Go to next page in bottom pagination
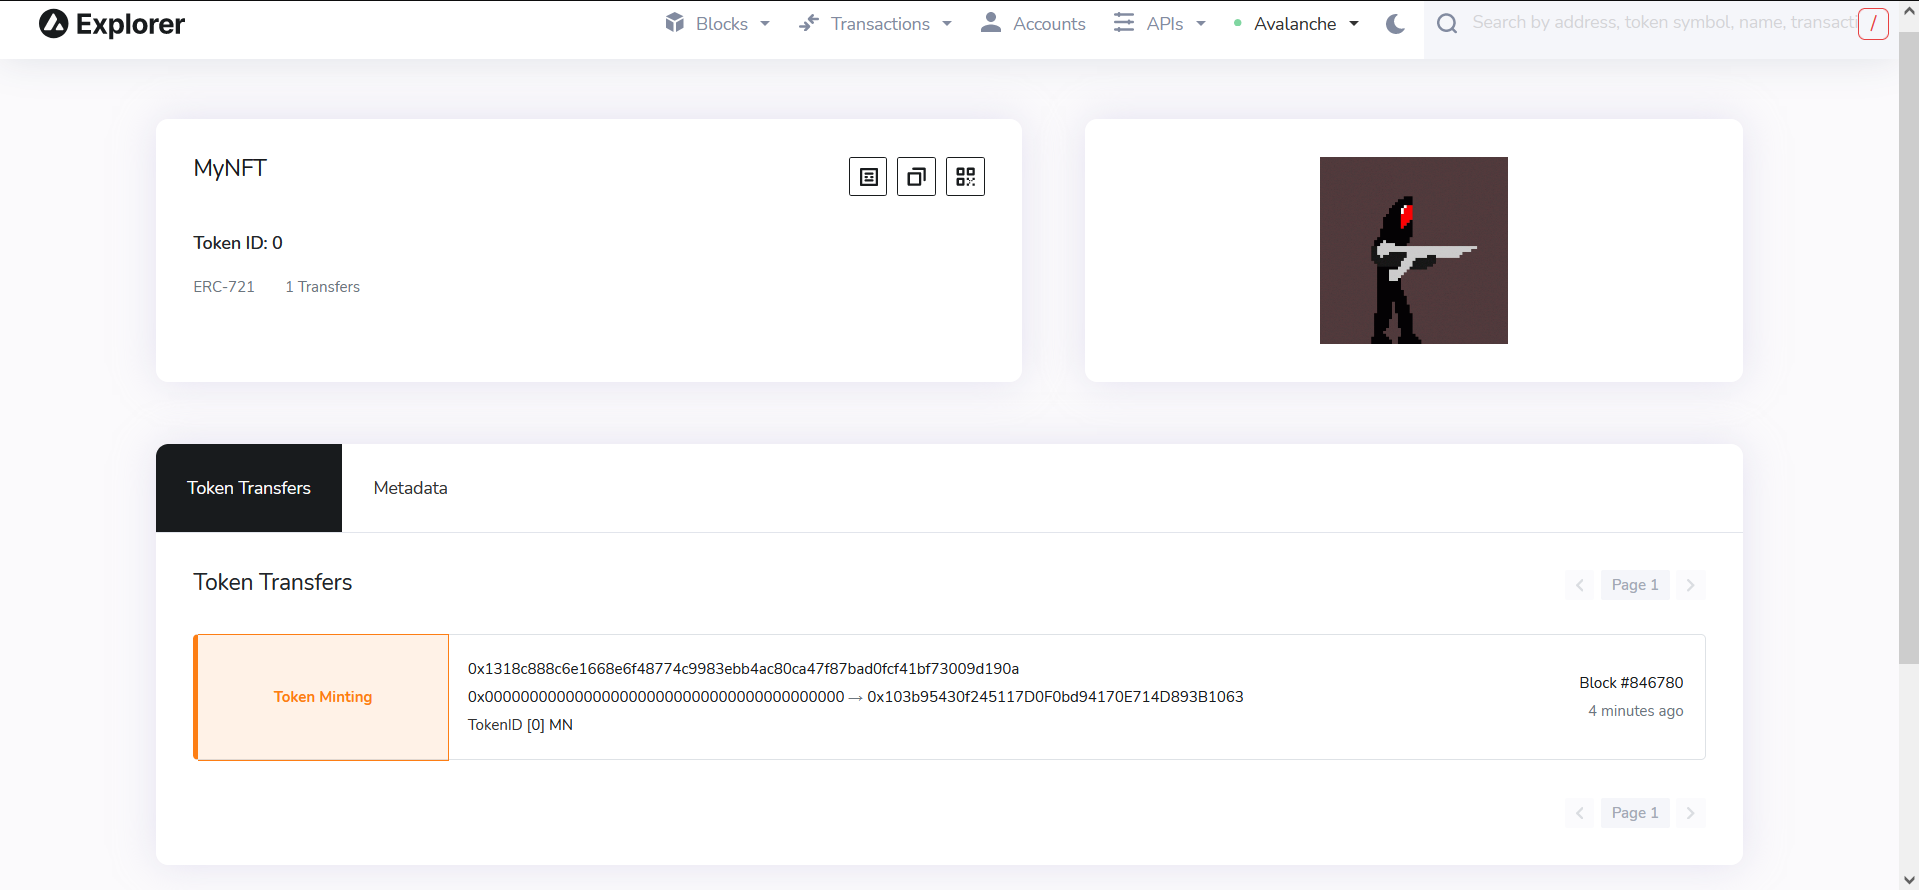Screen dimensions: 1919x890 coord(1691,813)
